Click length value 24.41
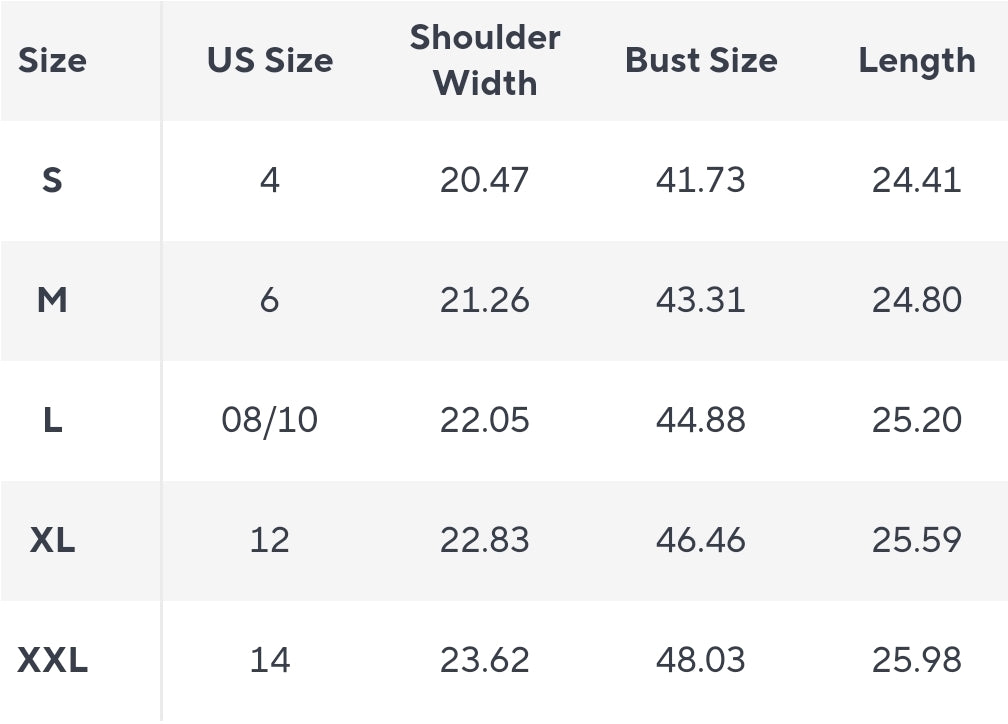 tap(917, 181)
